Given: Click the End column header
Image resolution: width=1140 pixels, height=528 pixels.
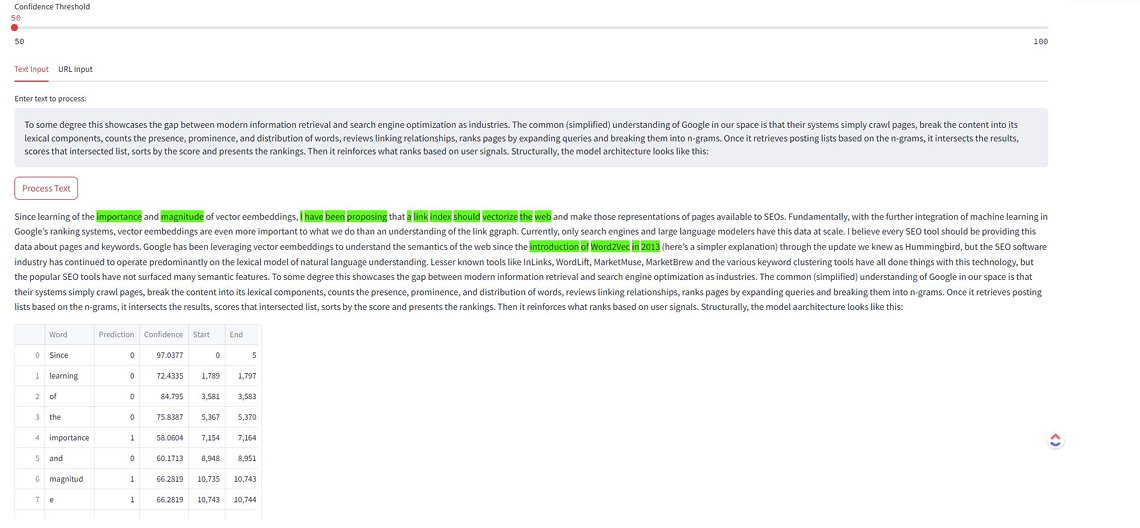Looking at the screenshot, I should [236, 334].
